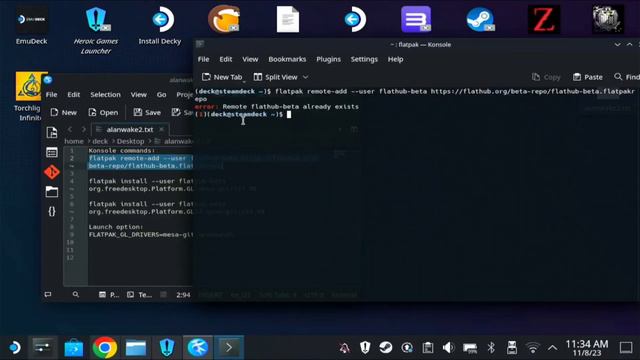Open the View menu in Konsole
The image size is (640, 360).
click(x=250, y=59)
